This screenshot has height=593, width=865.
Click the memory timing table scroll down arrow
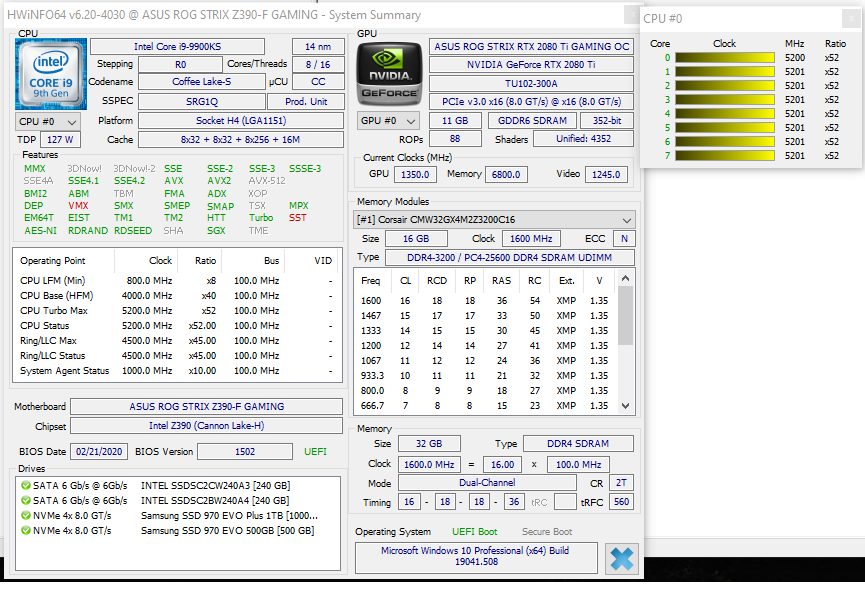(x=625, y=405)
